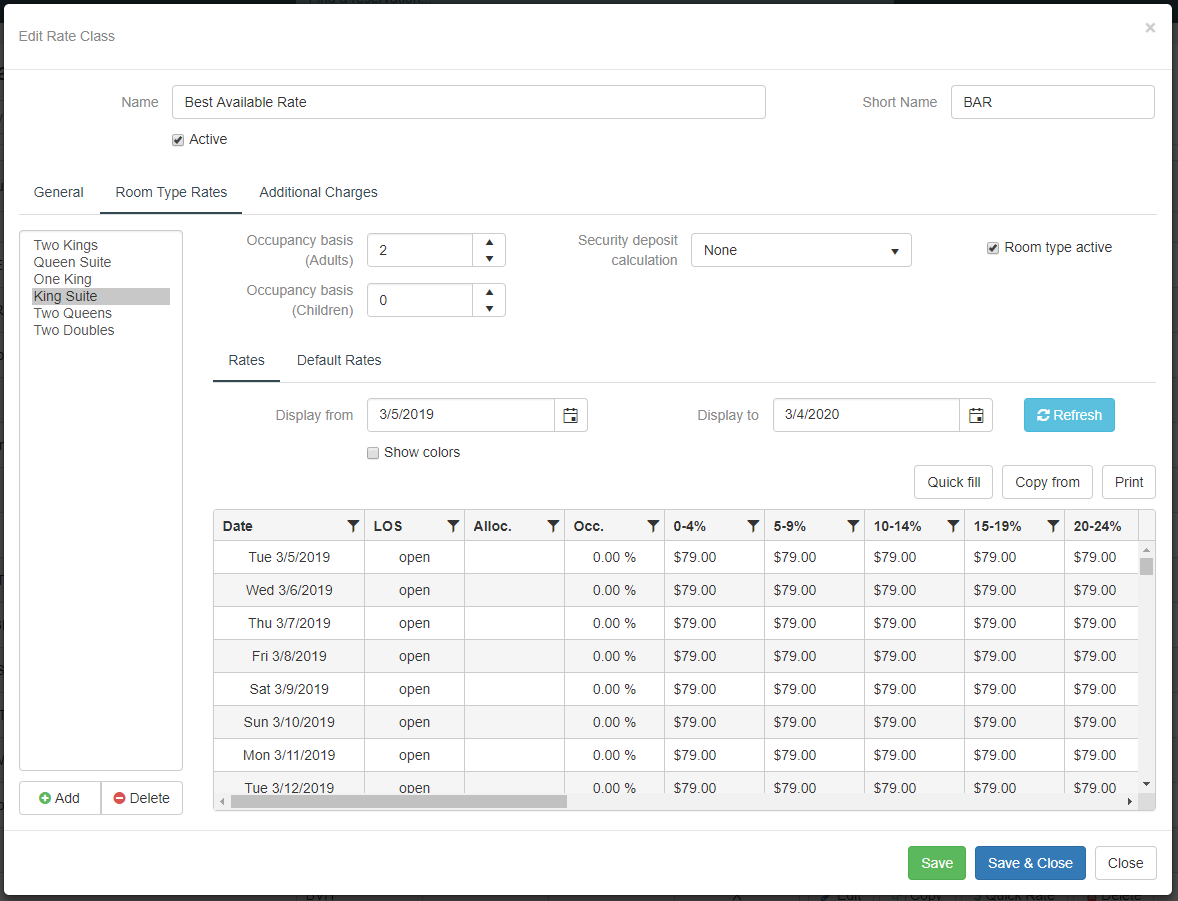Viewport: 1178px width, 901px height.
Task: Click the Save & Close button
Action: tap(1030, 863)
